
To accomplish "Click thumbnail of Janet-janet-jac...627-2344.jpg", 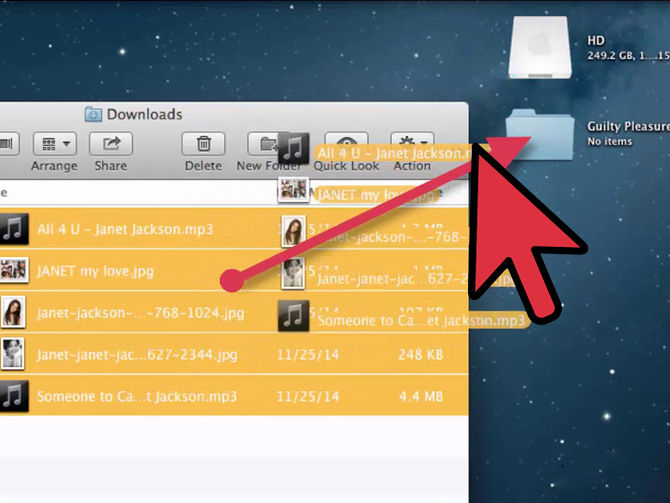I will 12,353.
